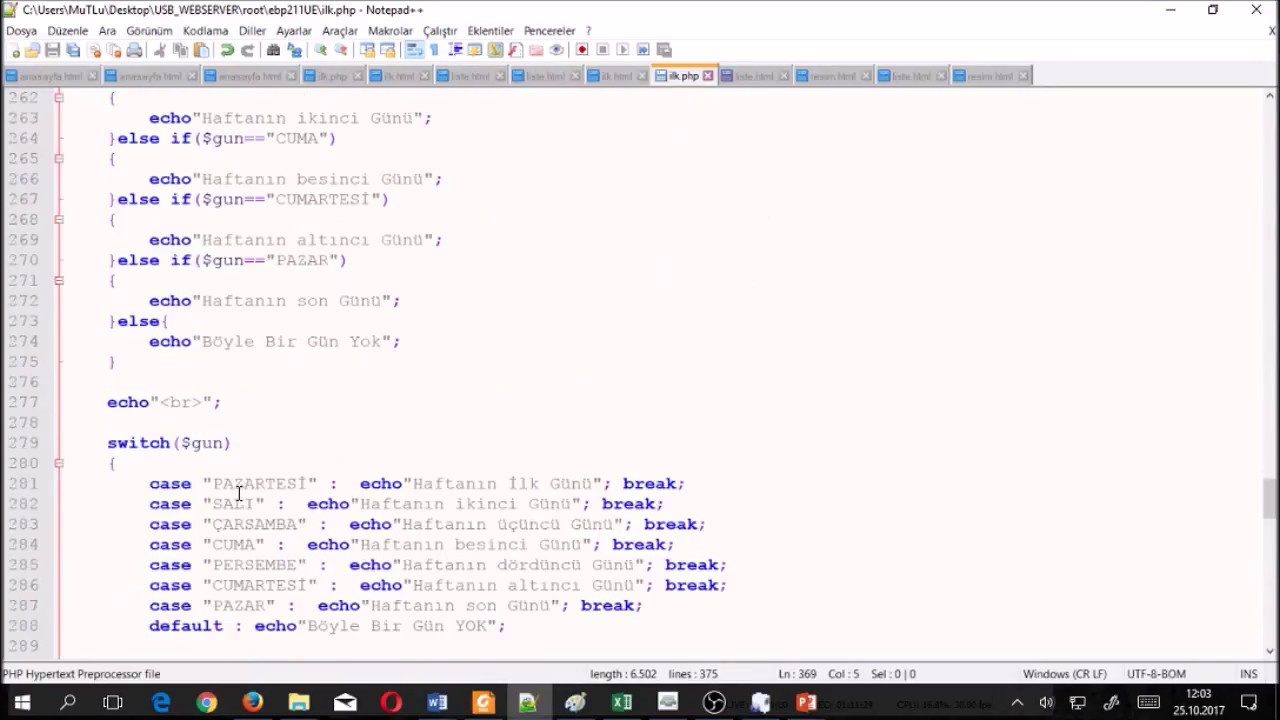Cut selection using scissors icon
Image resolution: width=1280 pixels, height=720 pixels.
159,50
